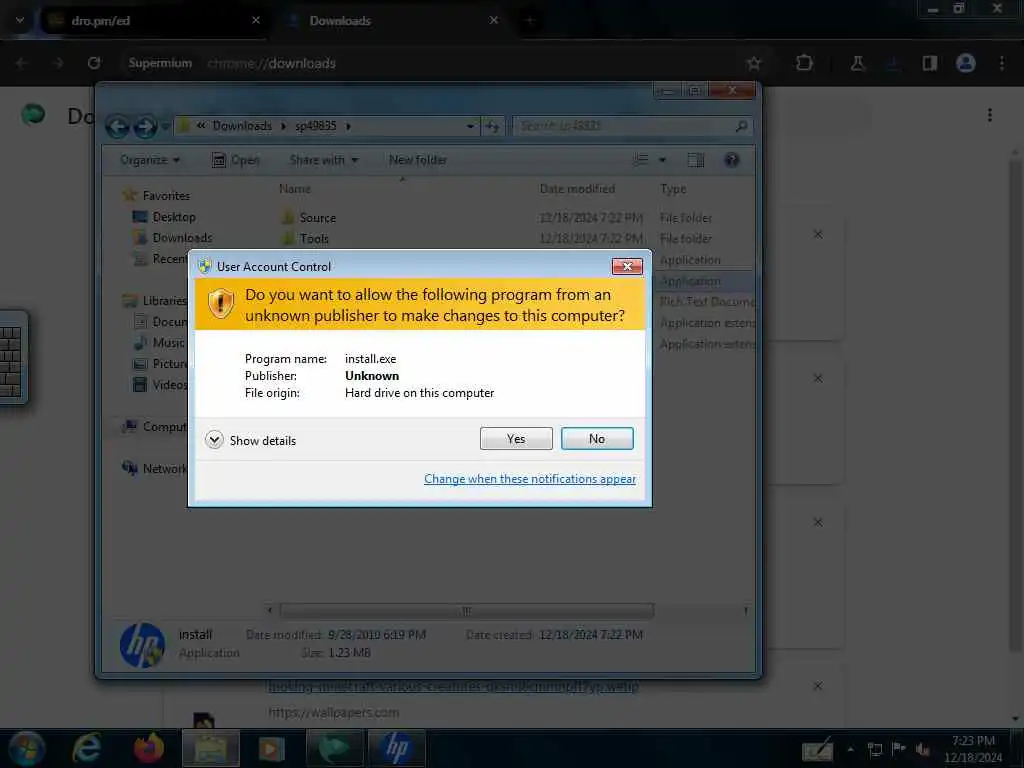Open the Share with dropdown

(324, 160)
